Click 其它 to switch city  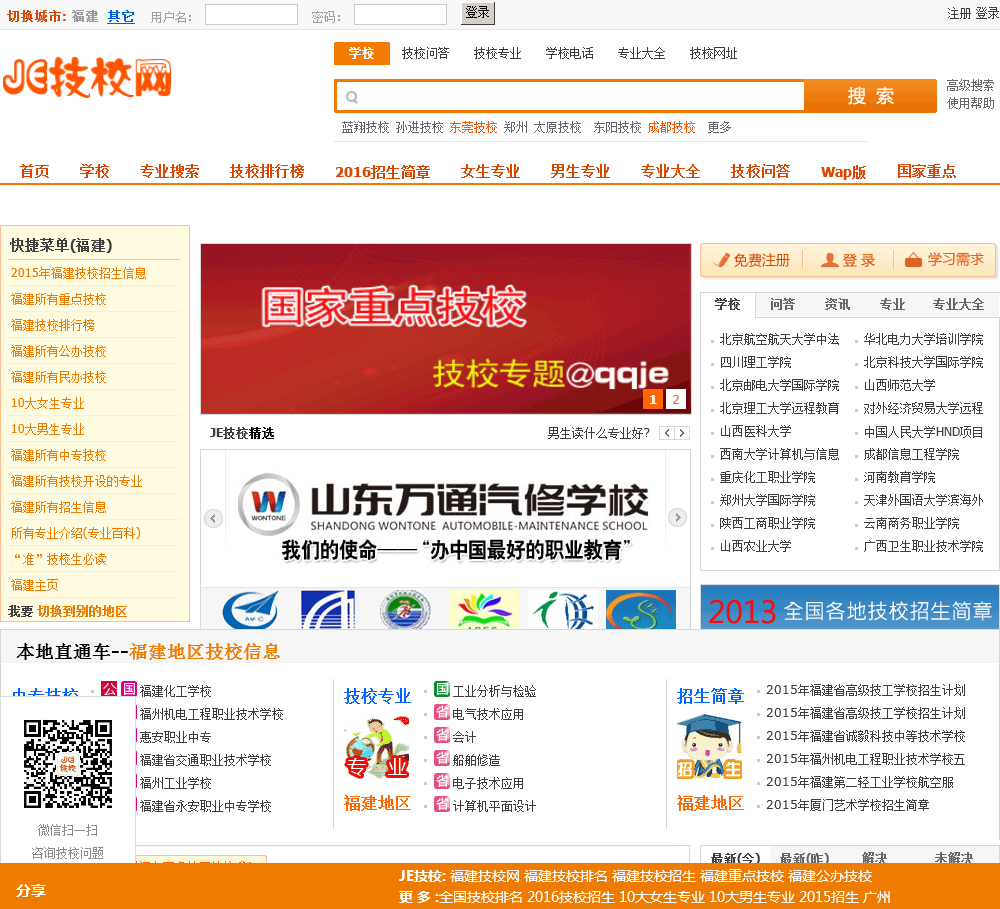coord(121,16)
